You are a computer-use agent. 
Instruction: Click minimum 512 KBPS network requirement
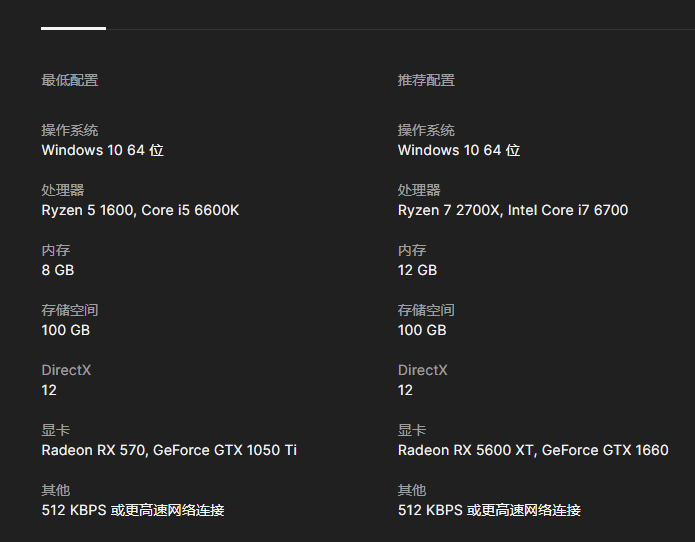[x=133, y=510]
